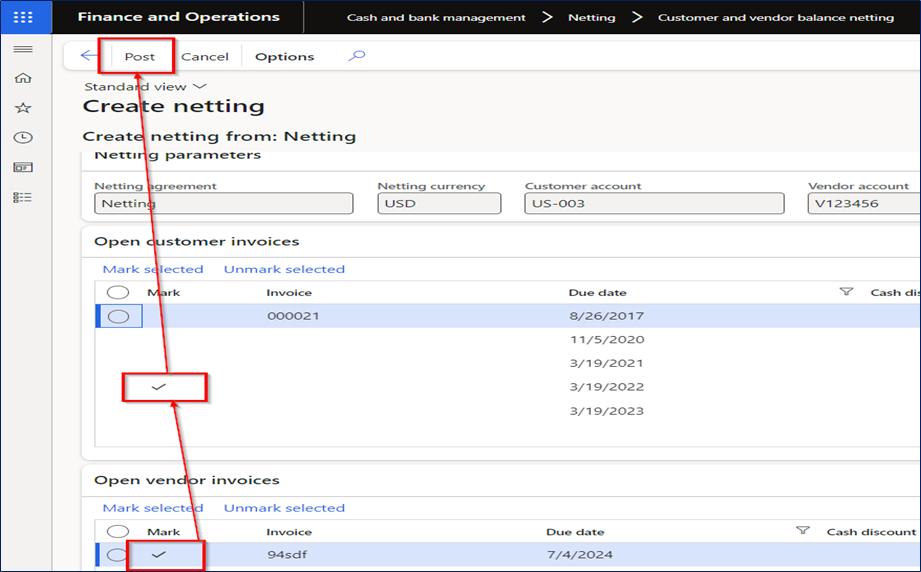The image size is (921, 572).
Task: Go to the Home icon in sidebar
Action: tap(23, 78)
